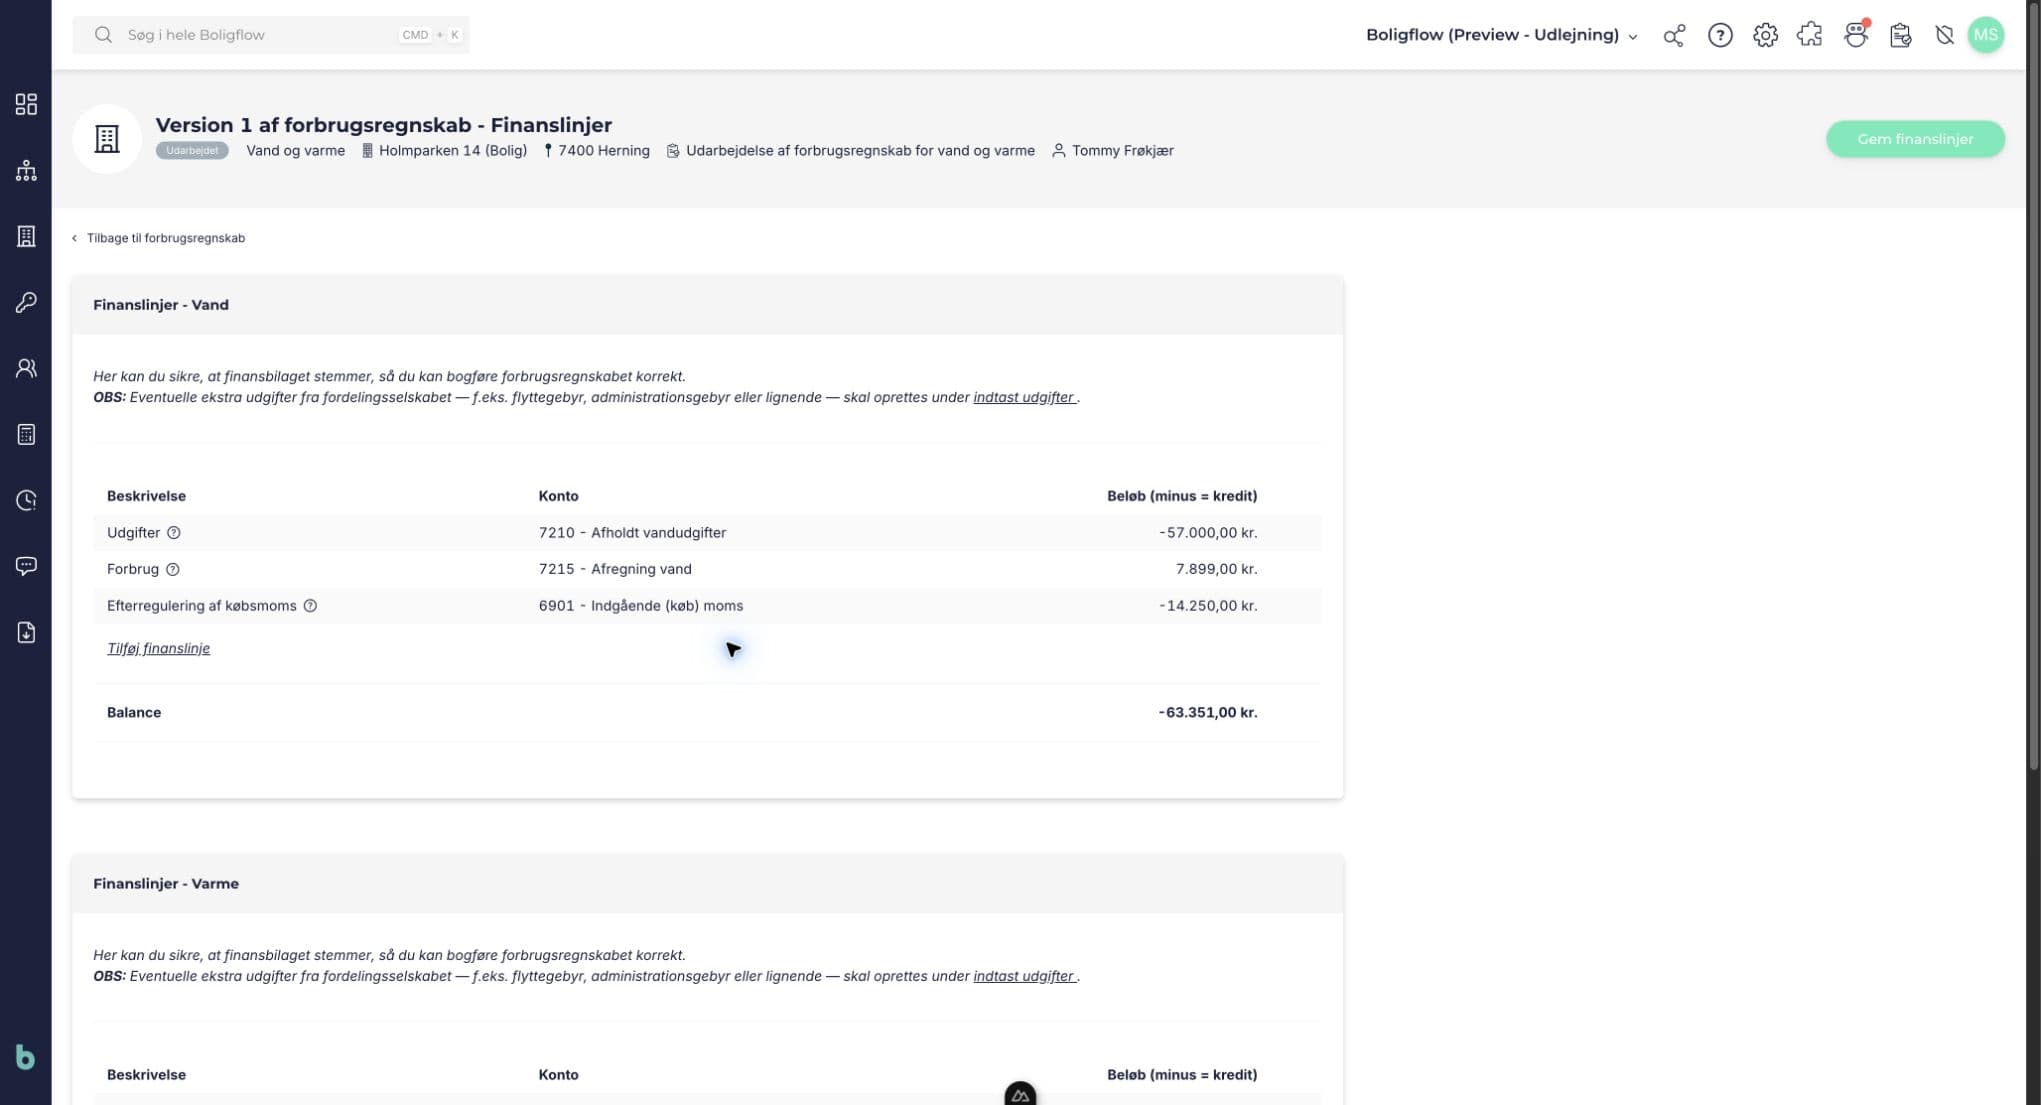The width and height of the screenshot is (2041, 1105).
Task: Open the settings gear icon
Action: click(x=1765, y=35)
